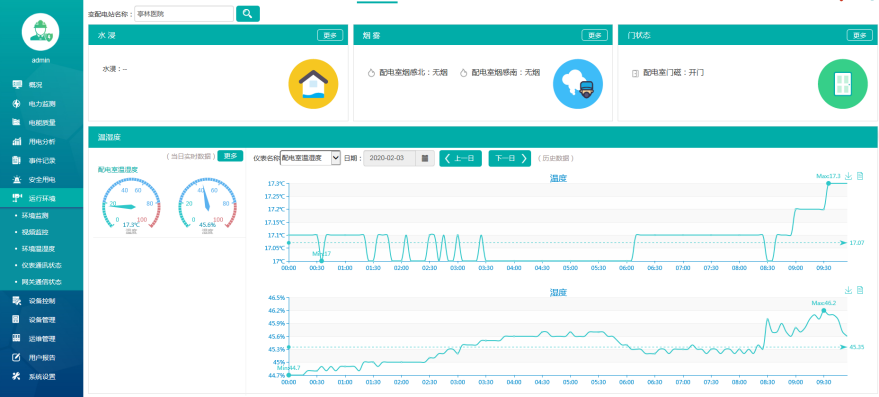Click the door icon beside 配电室门磁

(x=635, y=73)
